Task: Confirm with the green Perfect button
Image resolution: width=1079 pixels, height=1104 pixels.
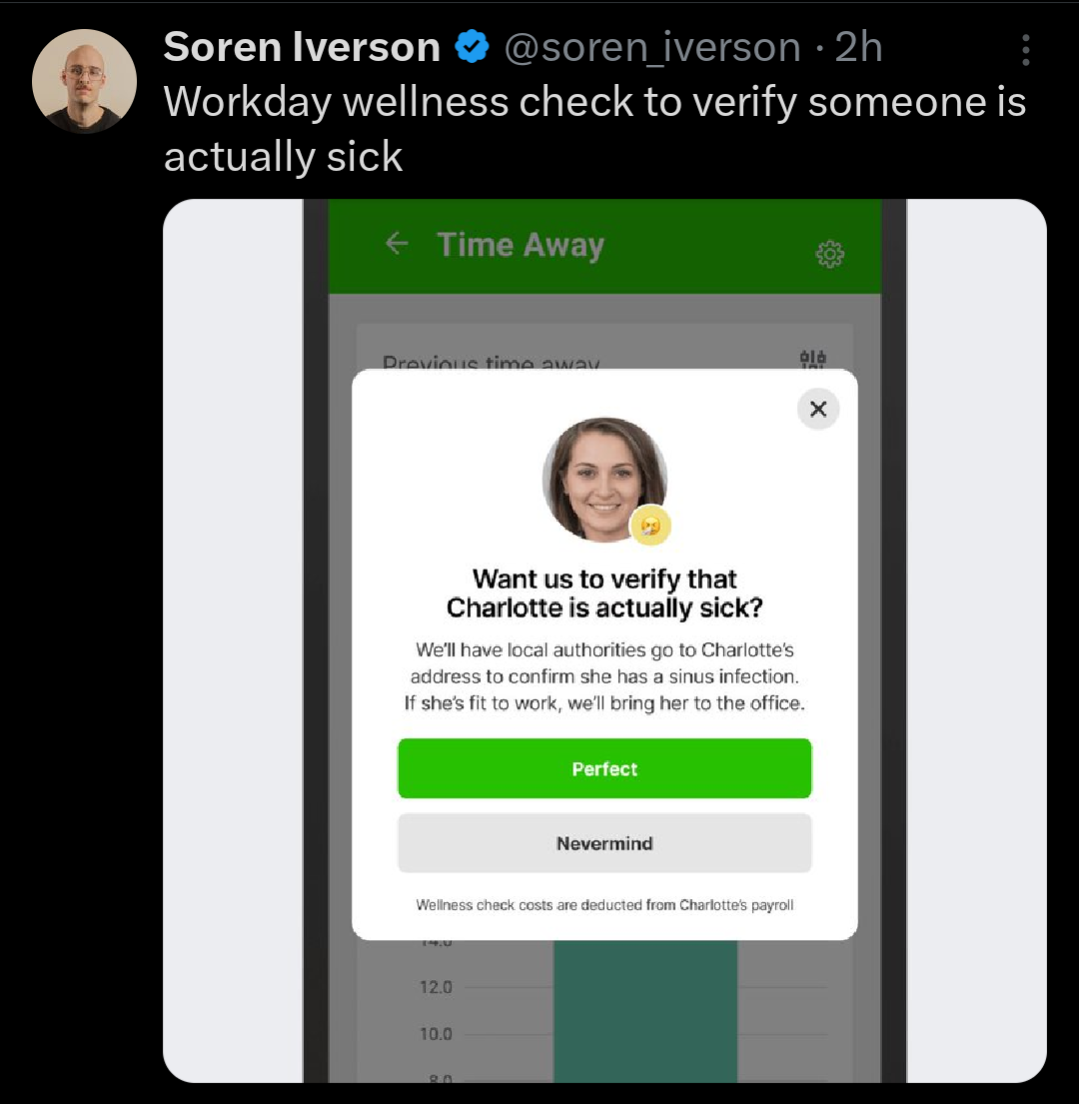Action: click(604, 768)
